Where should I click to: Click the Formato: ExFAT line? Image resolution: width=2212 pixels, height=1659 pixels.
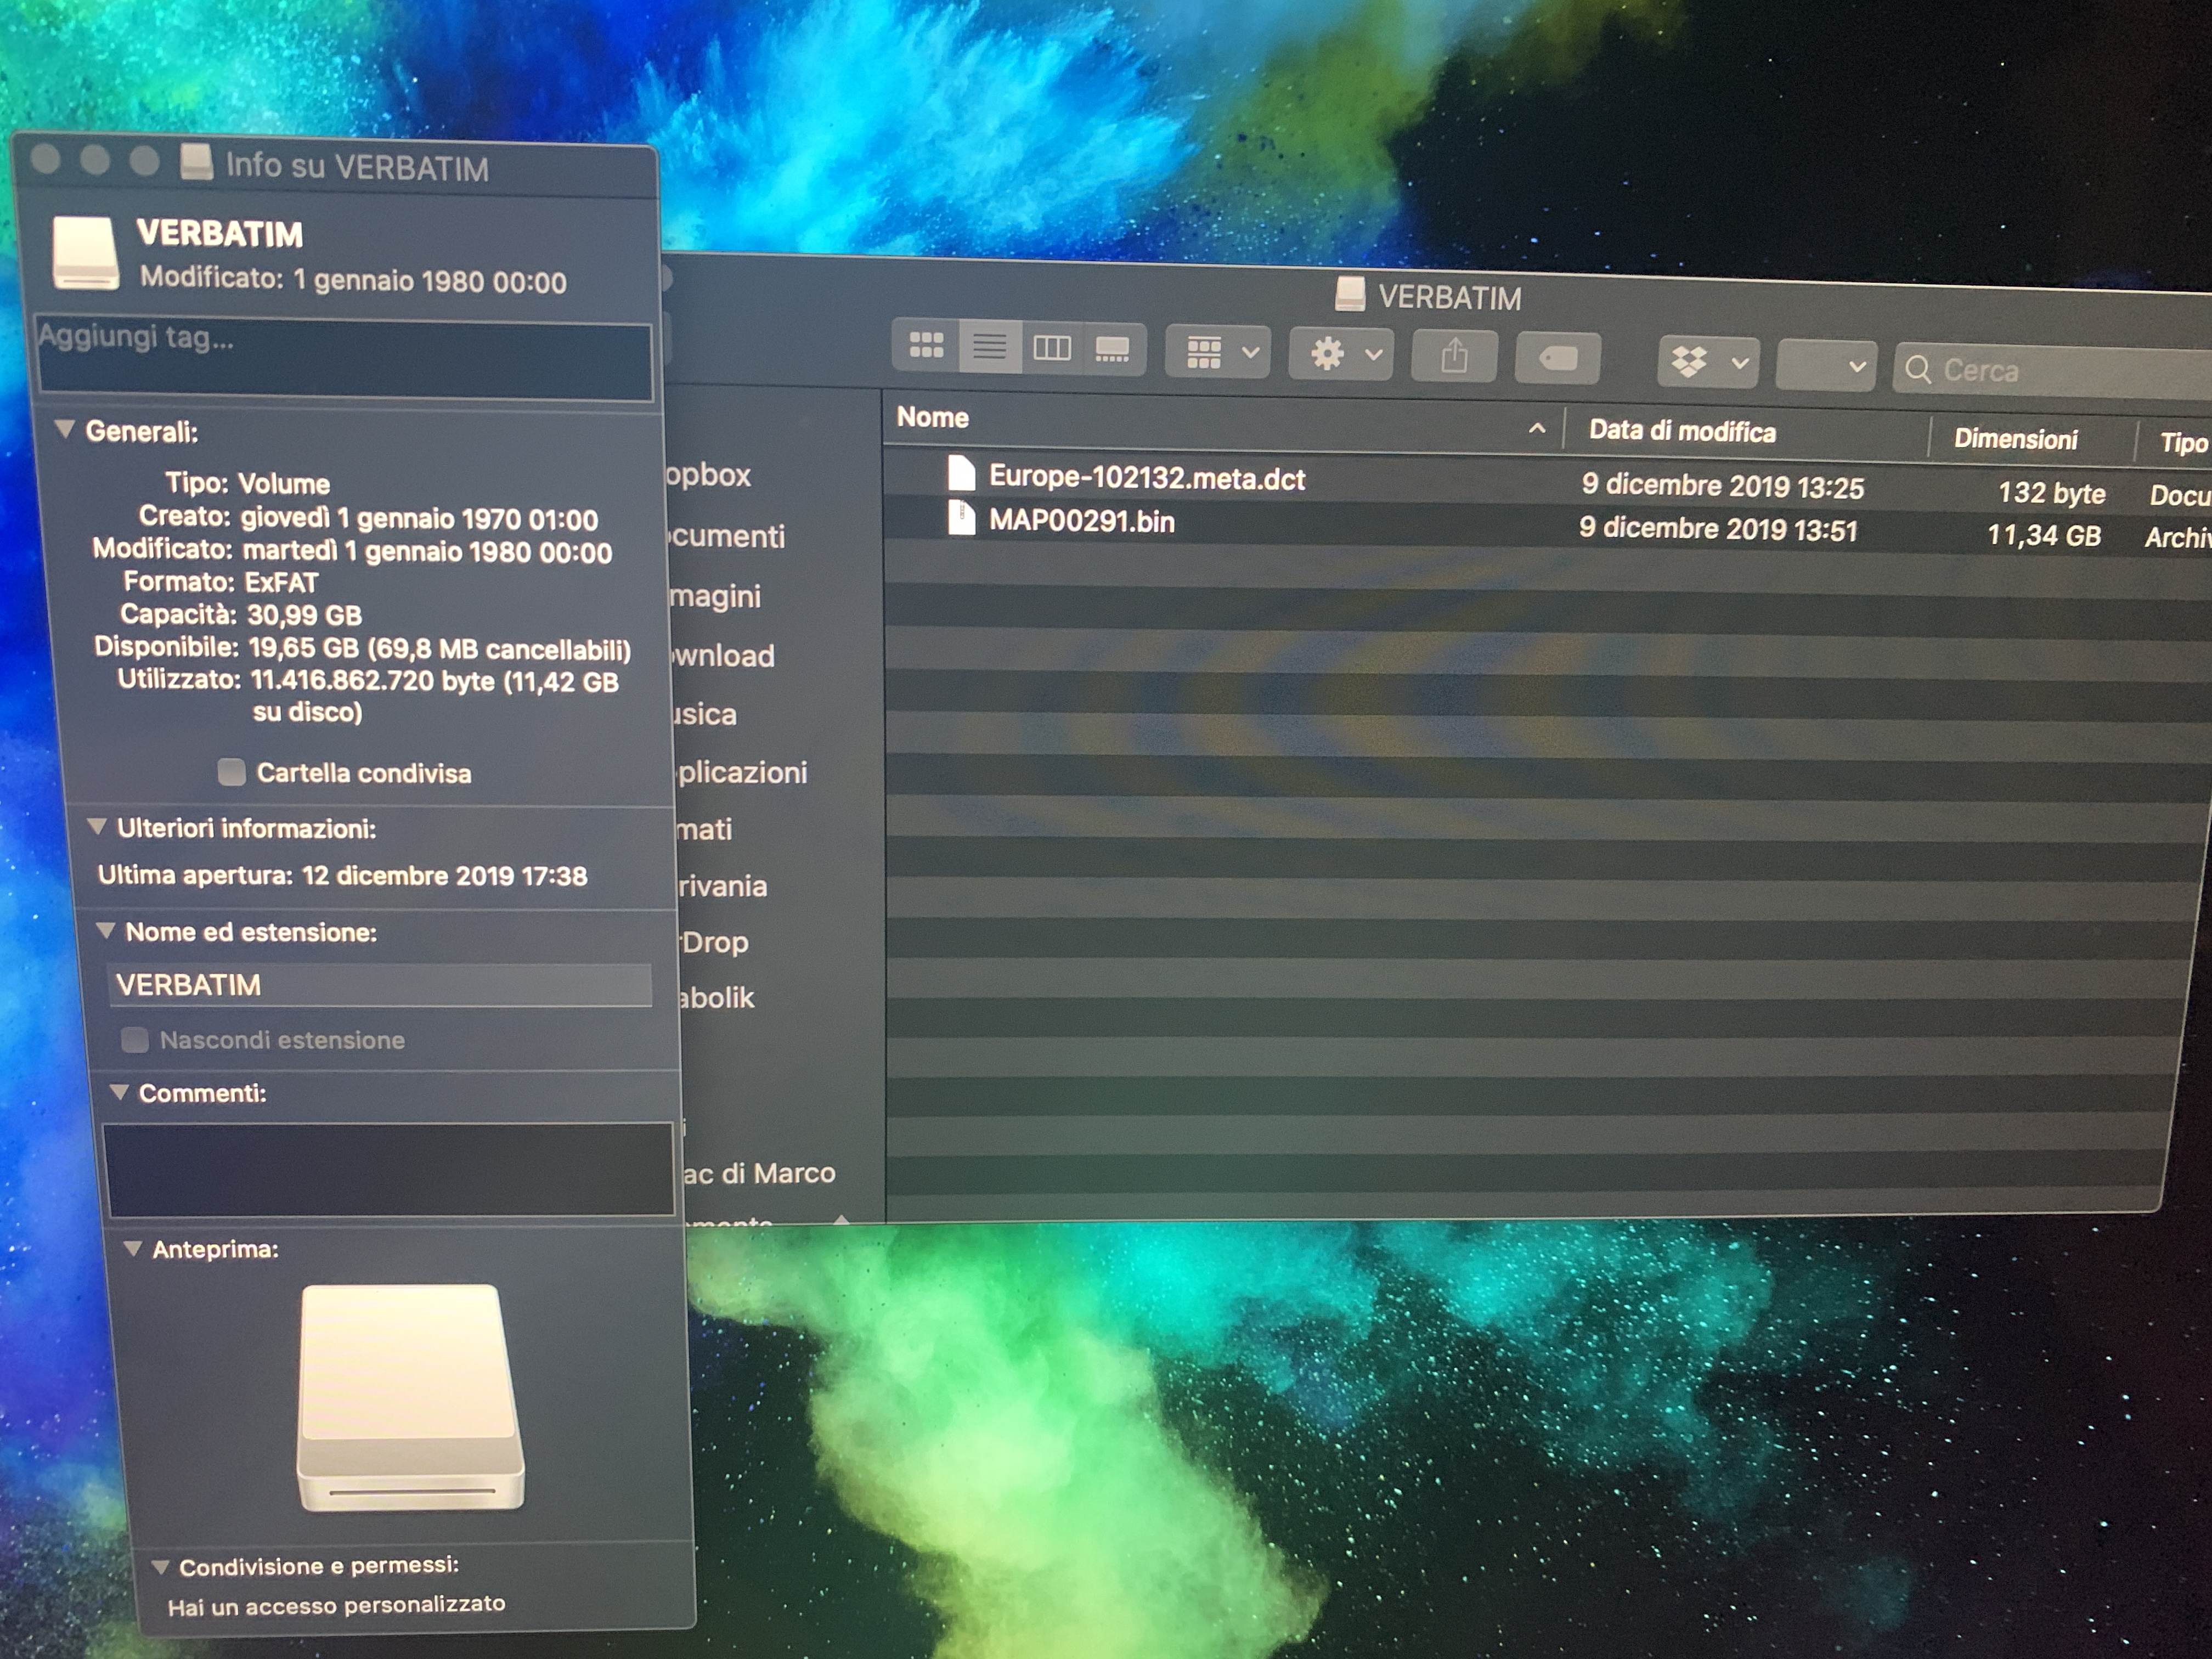pyautogui.click(x=220, y=582)
